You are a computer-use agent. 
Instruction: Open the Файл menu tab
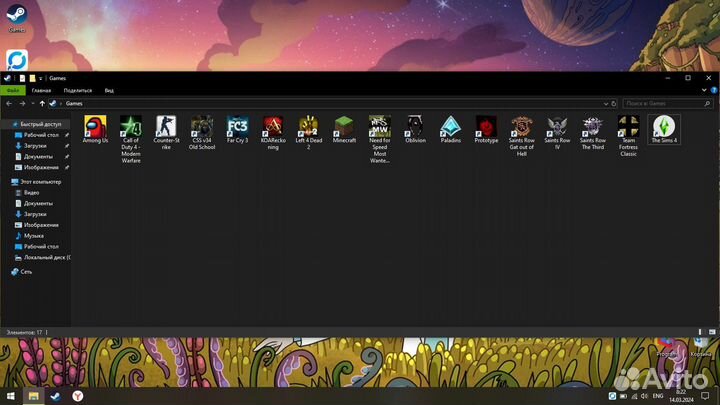pyautogui.click(x=13, y=90)
